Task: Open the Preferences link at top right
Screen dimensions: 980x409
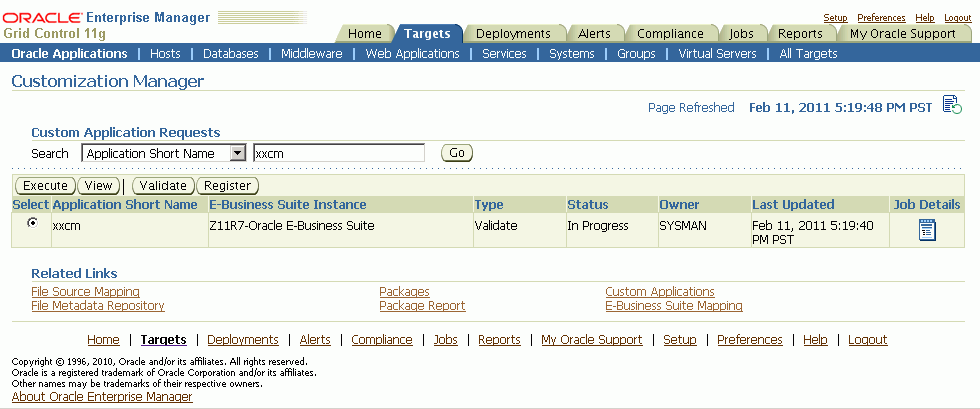Action: click(x=881, y=18)
